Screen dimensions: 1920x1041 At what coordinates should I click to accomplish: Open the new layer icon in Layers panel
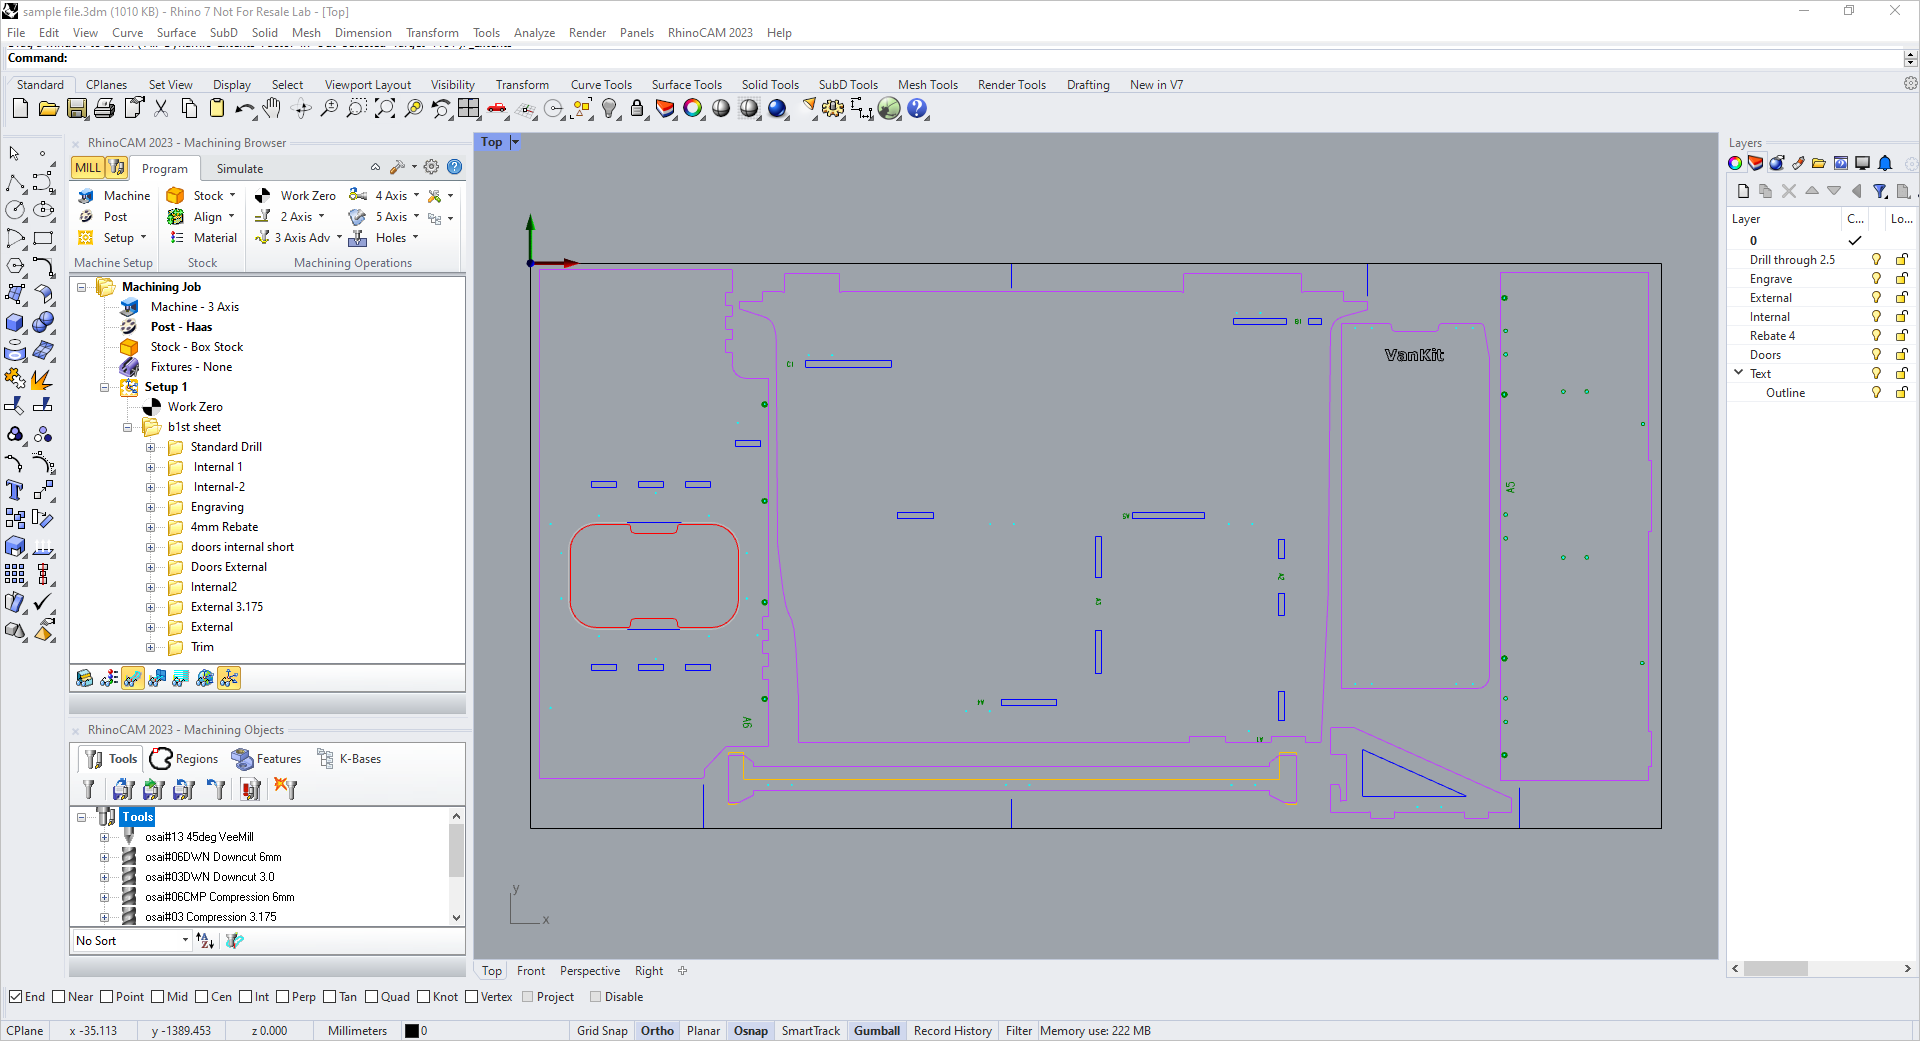tap(1744, 190)
